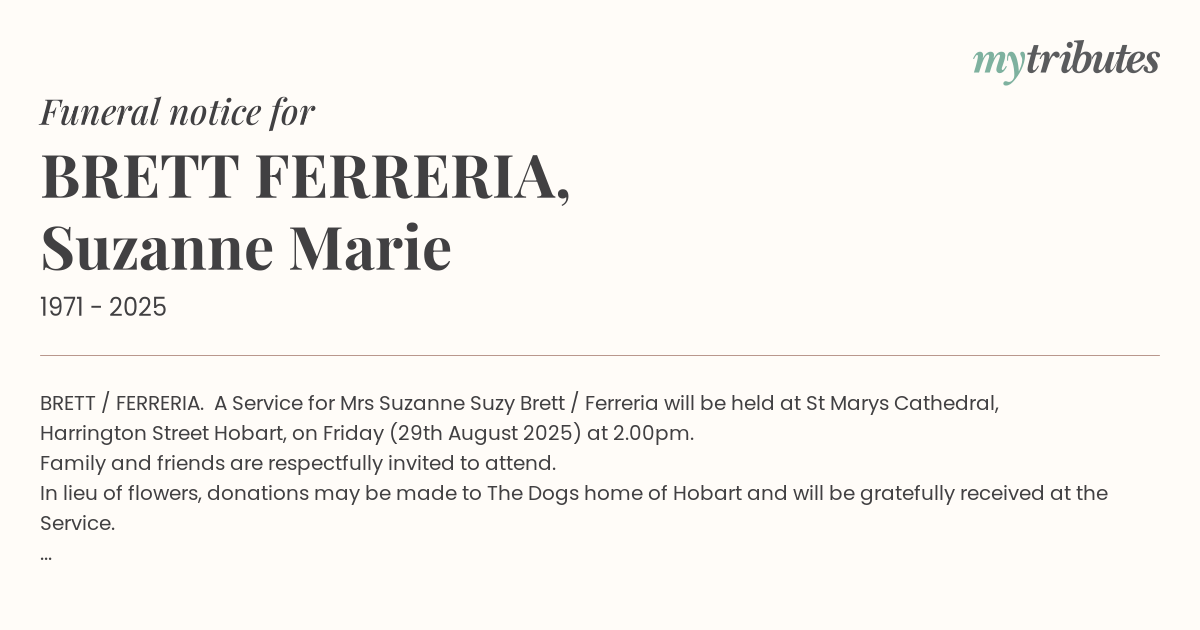The image size is (1200, 630).
Task: Click the "Harrington Street Hobart" address
Action: click(x=161, y=433)
